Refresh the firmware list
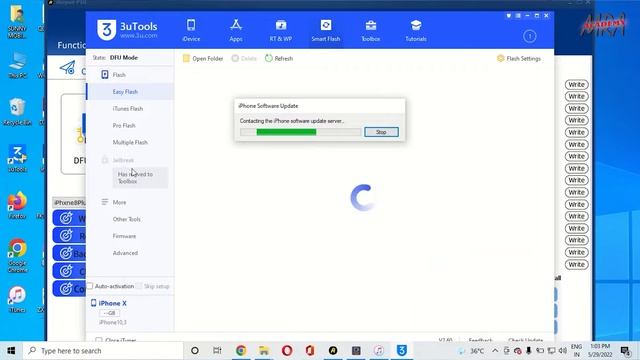The image size is (640, 360). pos(279,58)
